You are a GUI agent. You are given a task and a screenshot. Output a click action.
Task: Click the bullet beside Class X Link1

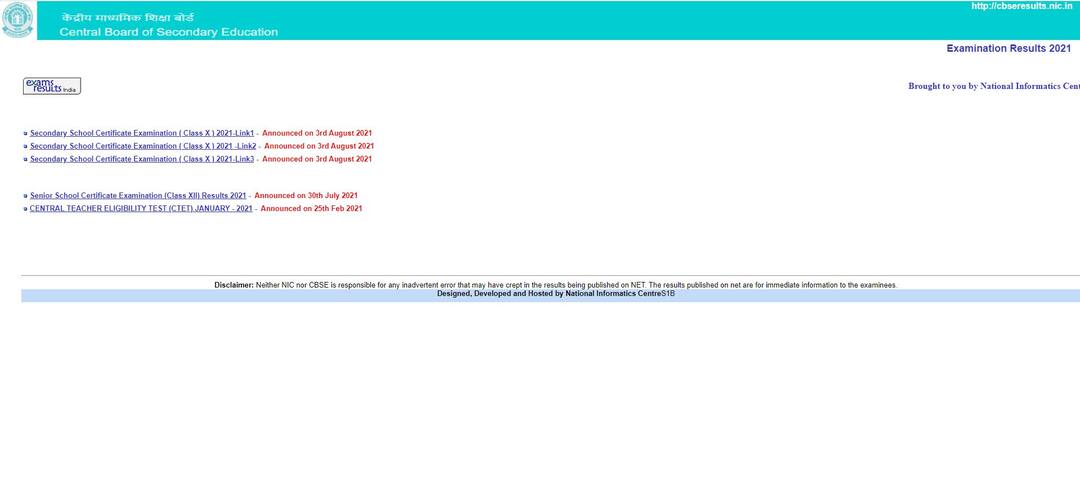[25, 133]
